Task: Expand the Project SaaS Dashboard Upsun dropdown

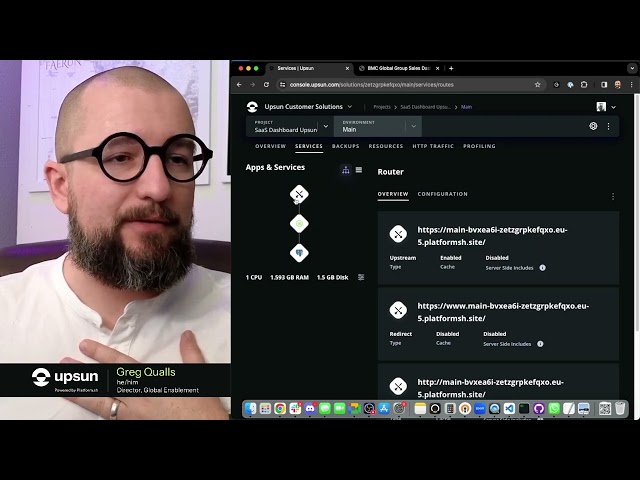Action: (x=326, y=126)
